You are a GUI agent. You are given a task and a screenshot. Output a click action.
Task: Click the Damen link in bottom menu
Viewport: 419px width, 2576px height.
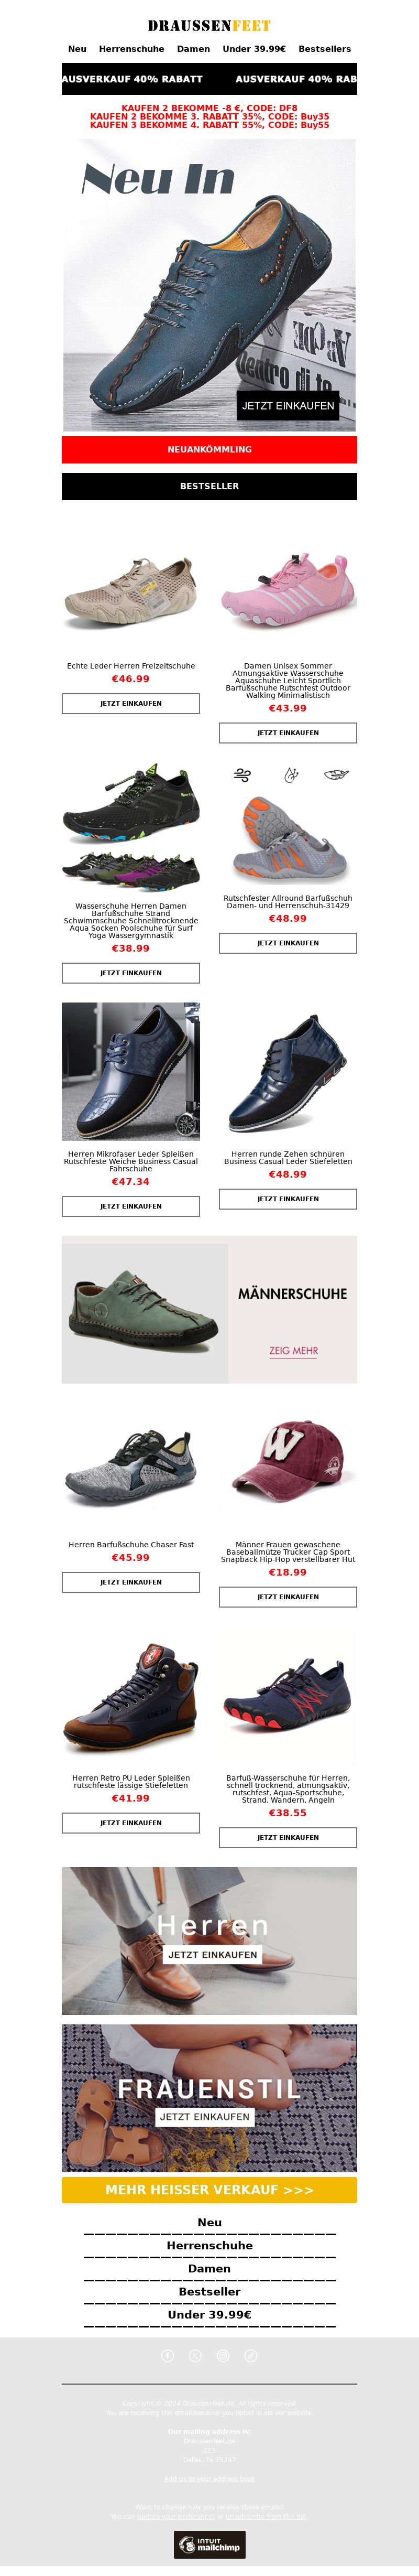pos(209,2268)
